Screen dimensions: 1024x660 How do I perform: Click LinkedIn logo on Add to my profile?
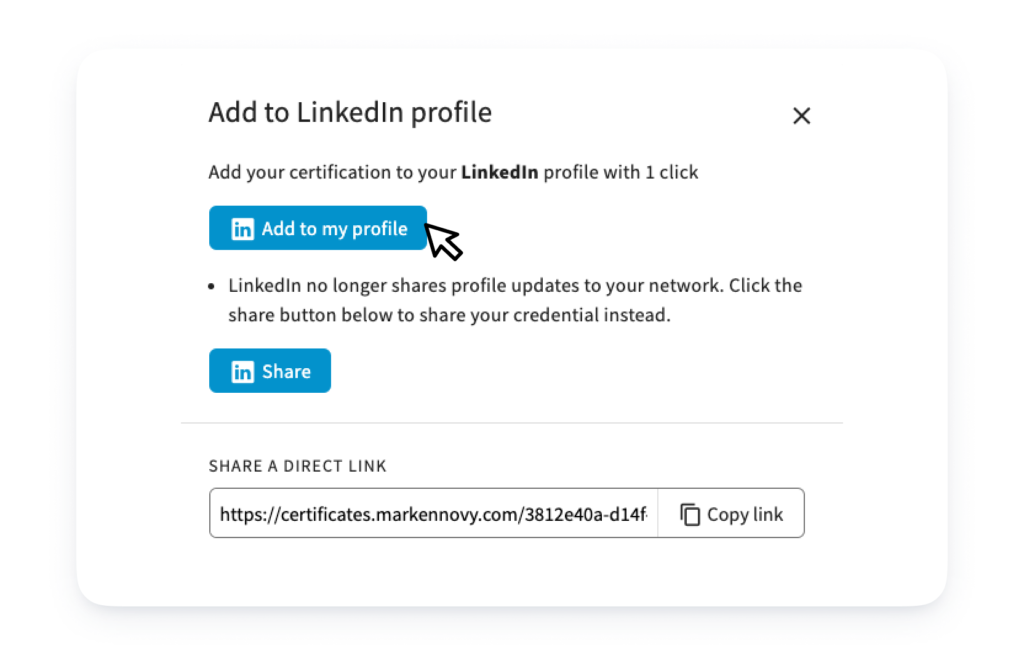(242, 229)
